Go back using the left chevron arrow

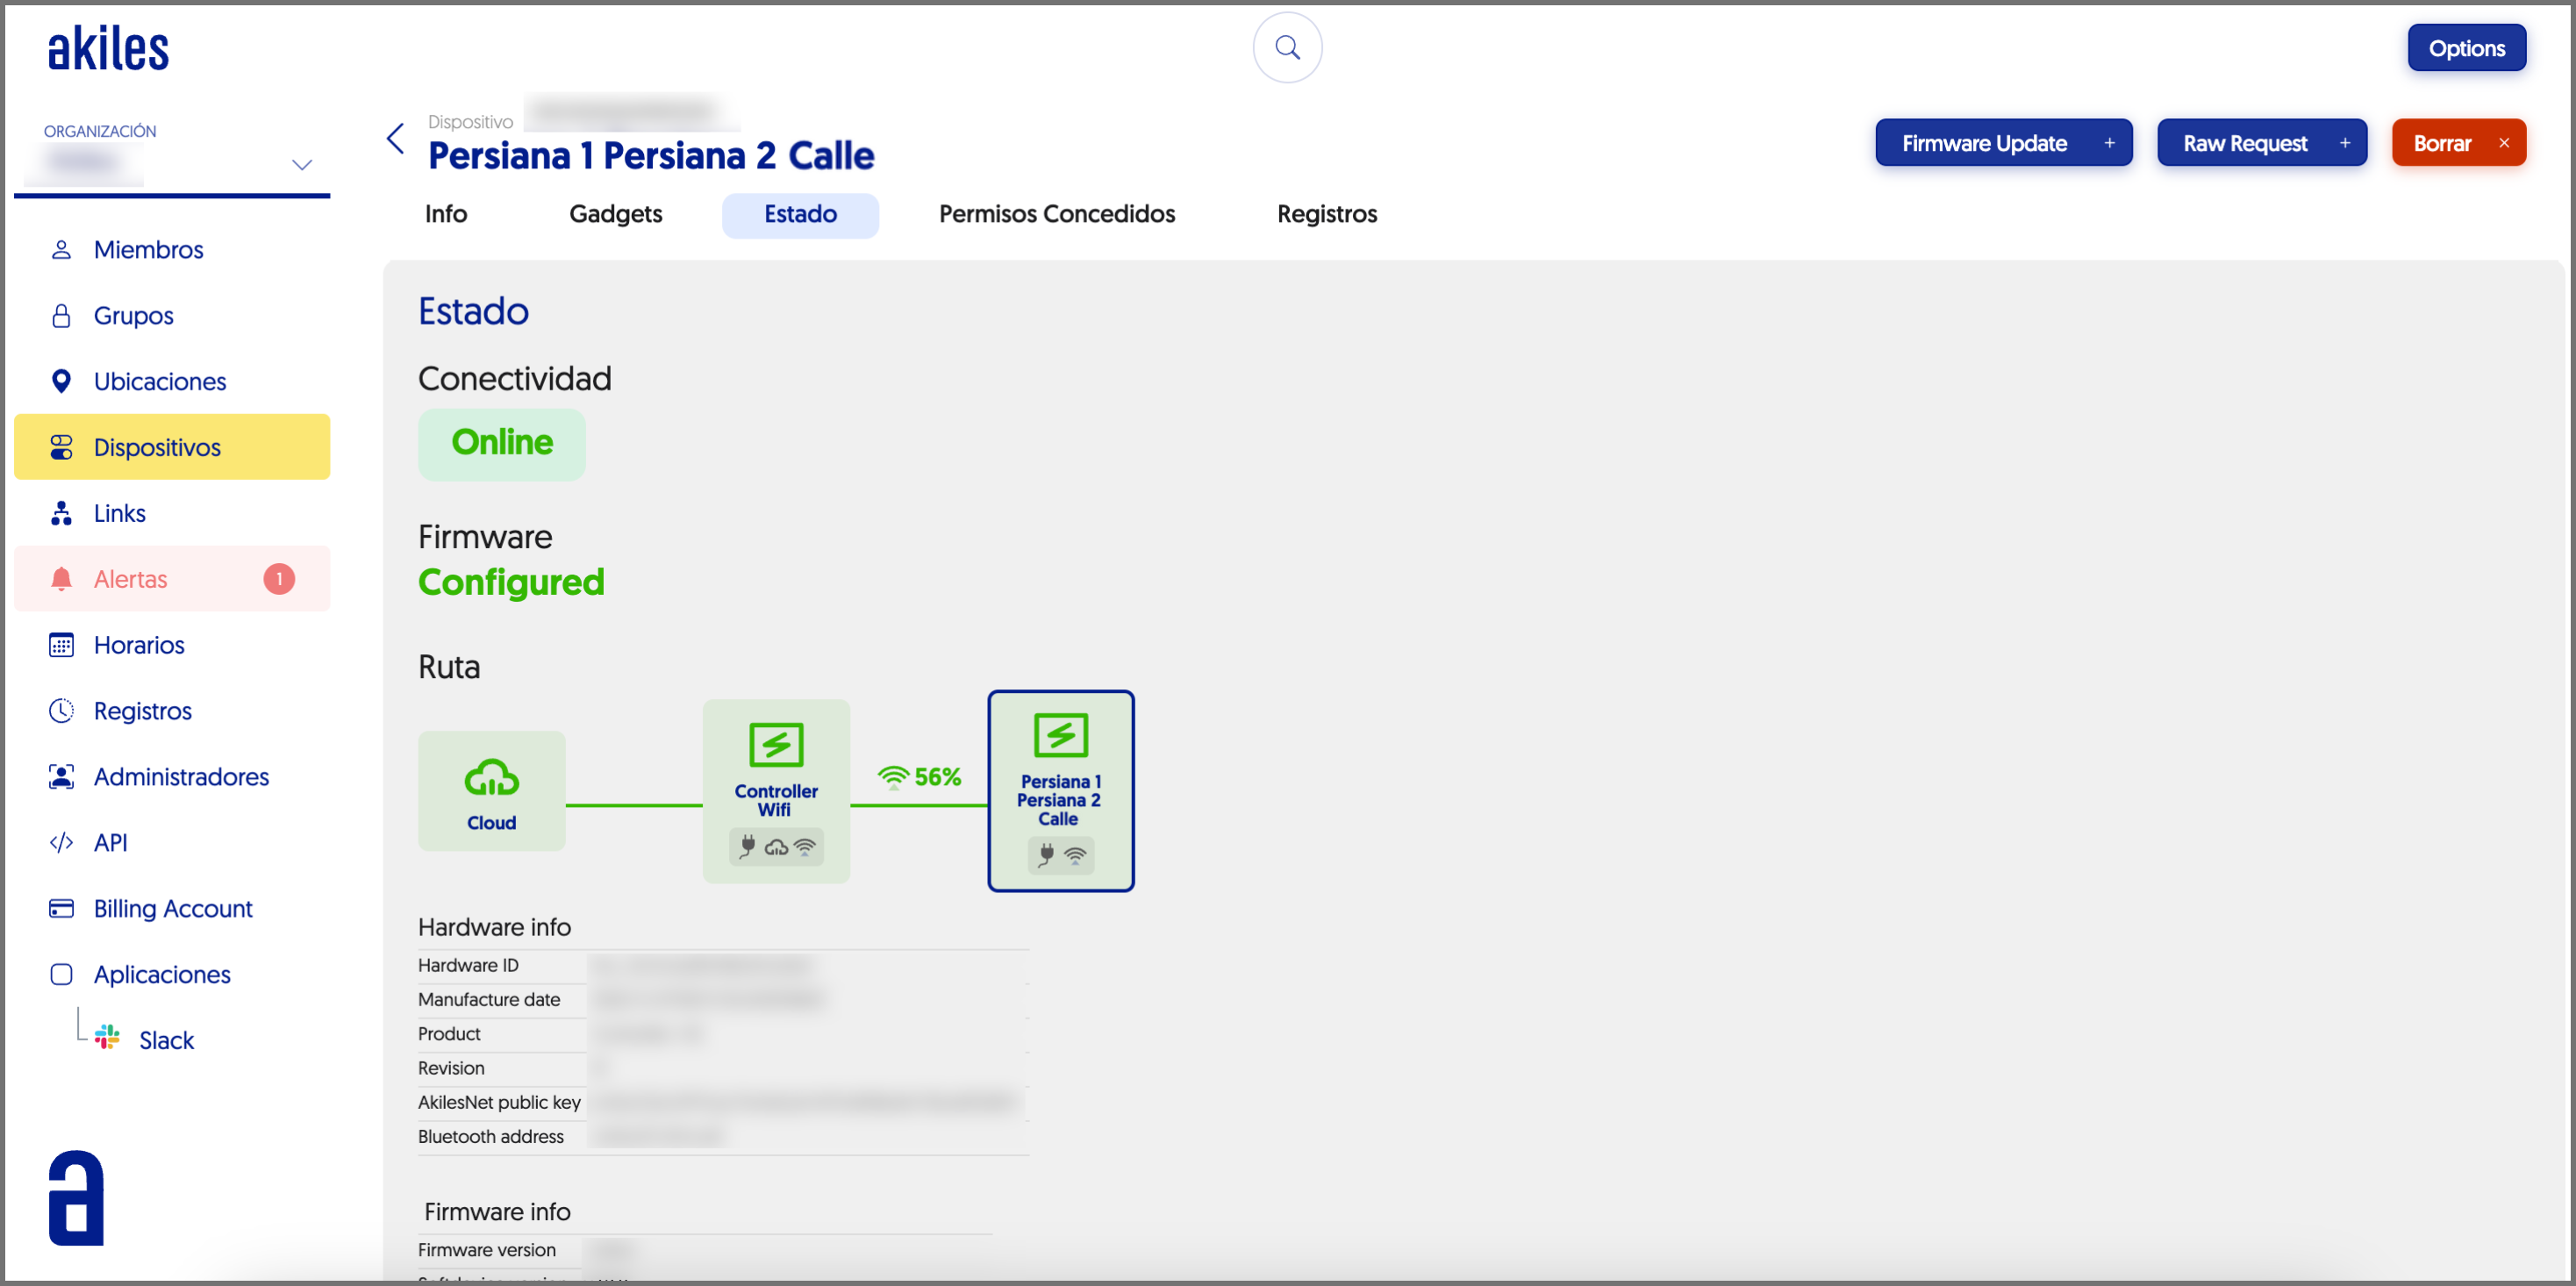[x=396, y=139]
